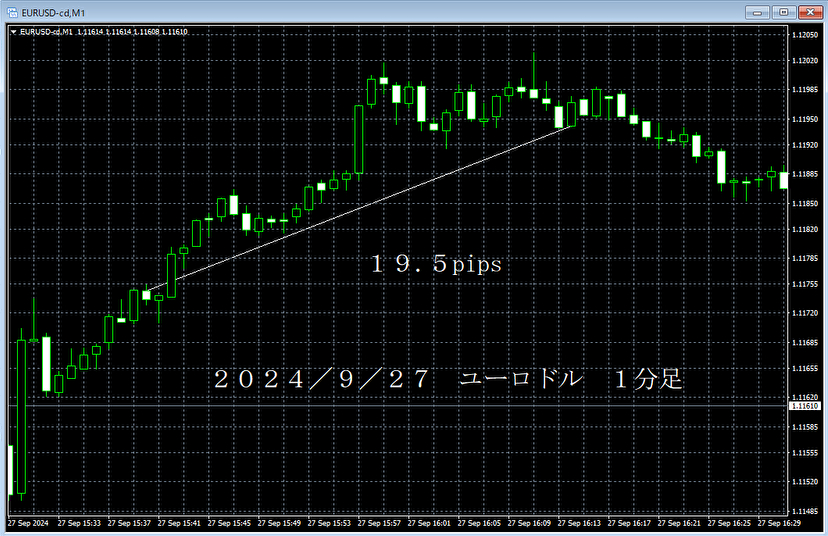Screen dimensions: 828x536
Task: Click the '27 Sep 15:33' time label
Action: click(79, 523)
